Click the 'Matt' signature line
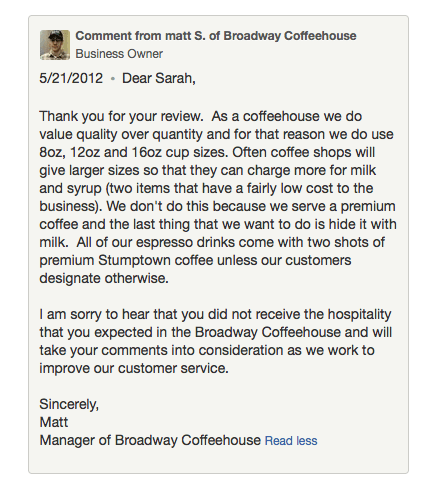Image resolution: width=431 pixels, height=490 pixels. [54, 422]
